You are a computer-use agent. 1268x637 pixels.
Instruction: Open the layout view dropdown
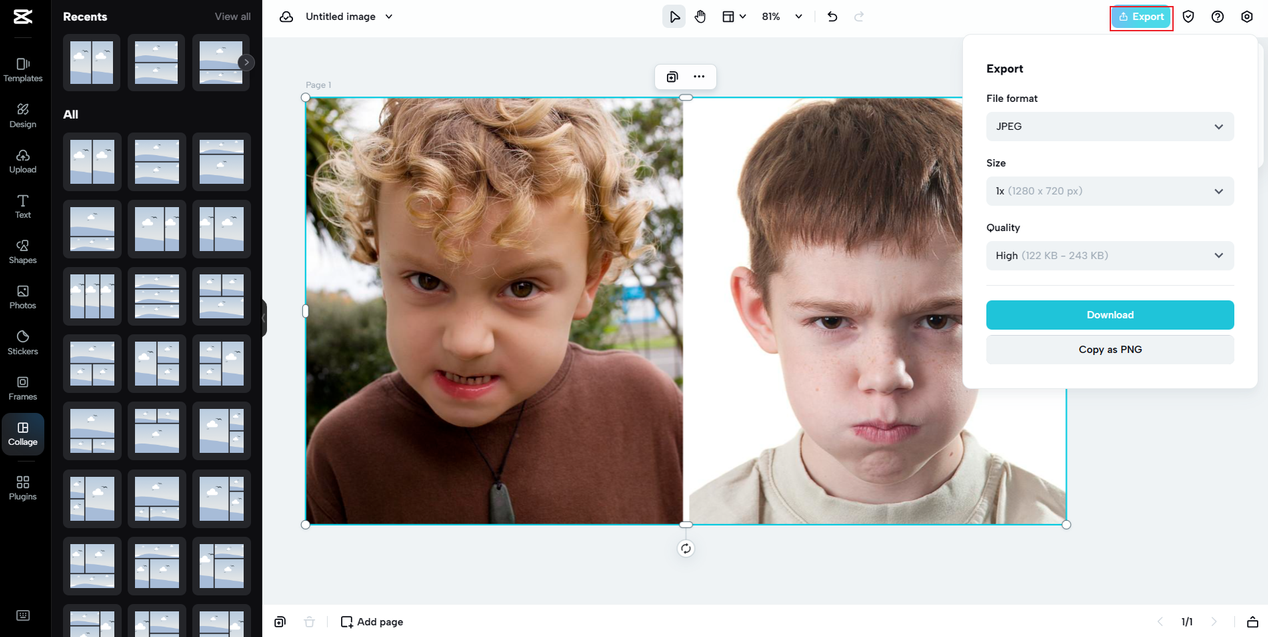734,17
